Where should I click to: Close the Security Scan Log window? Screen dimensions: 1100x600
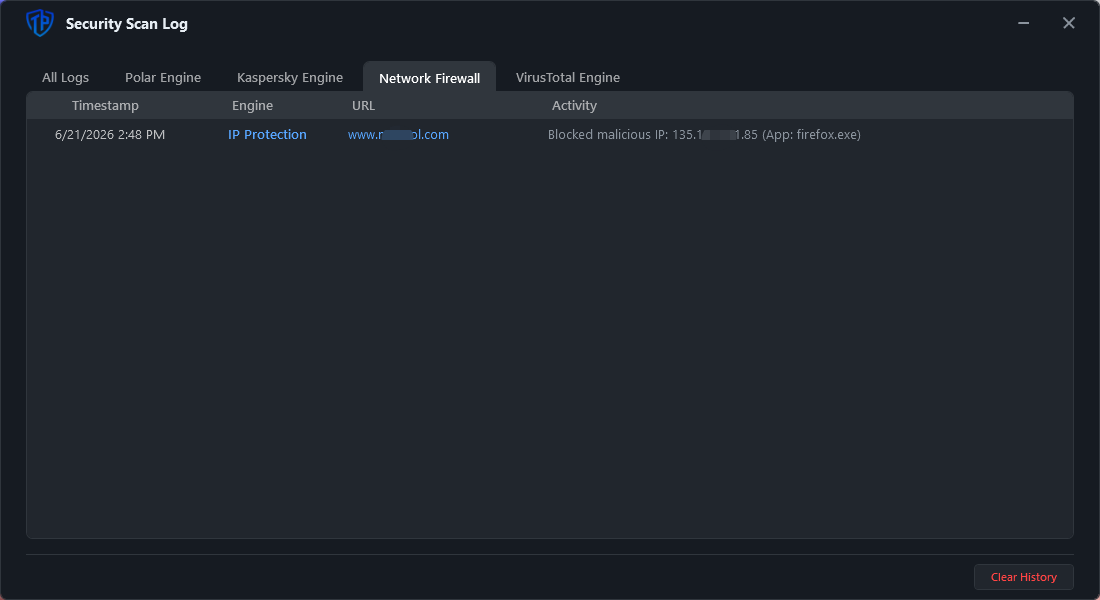click(1068, 23)
